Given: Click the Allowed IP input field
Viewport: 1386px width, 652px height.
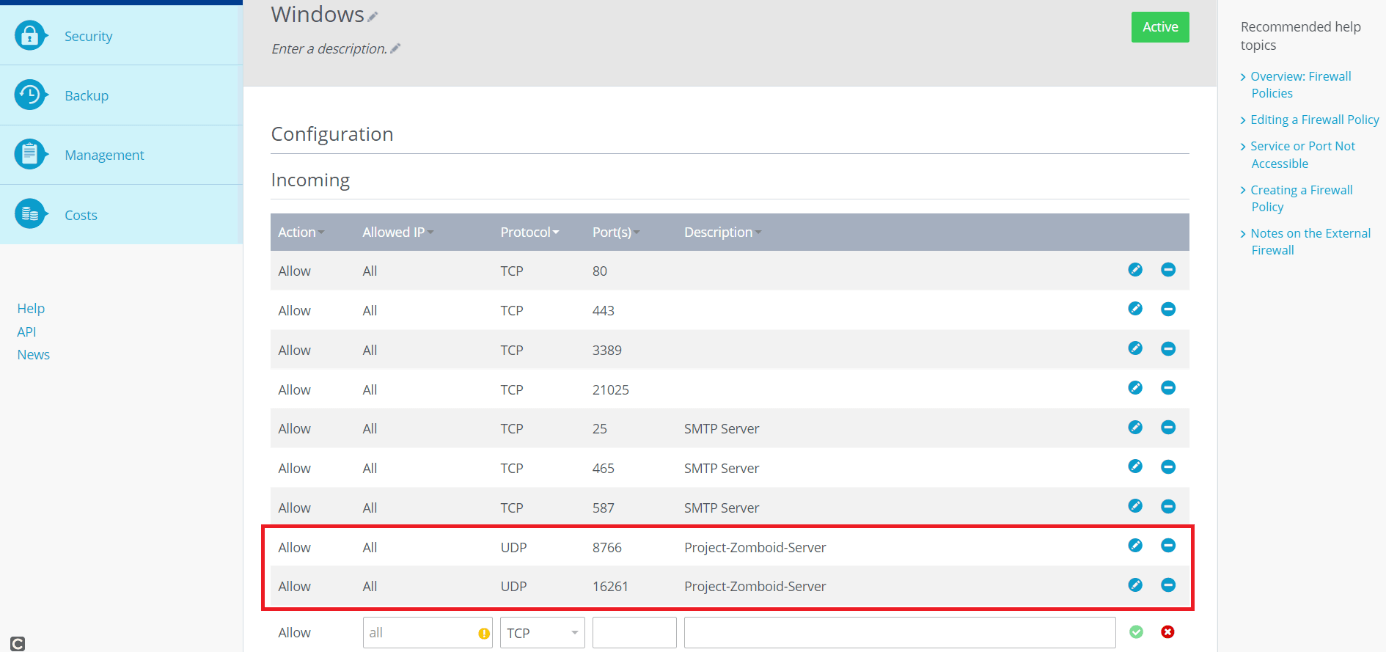Looking at the screenshot, I should coord(427,633).
